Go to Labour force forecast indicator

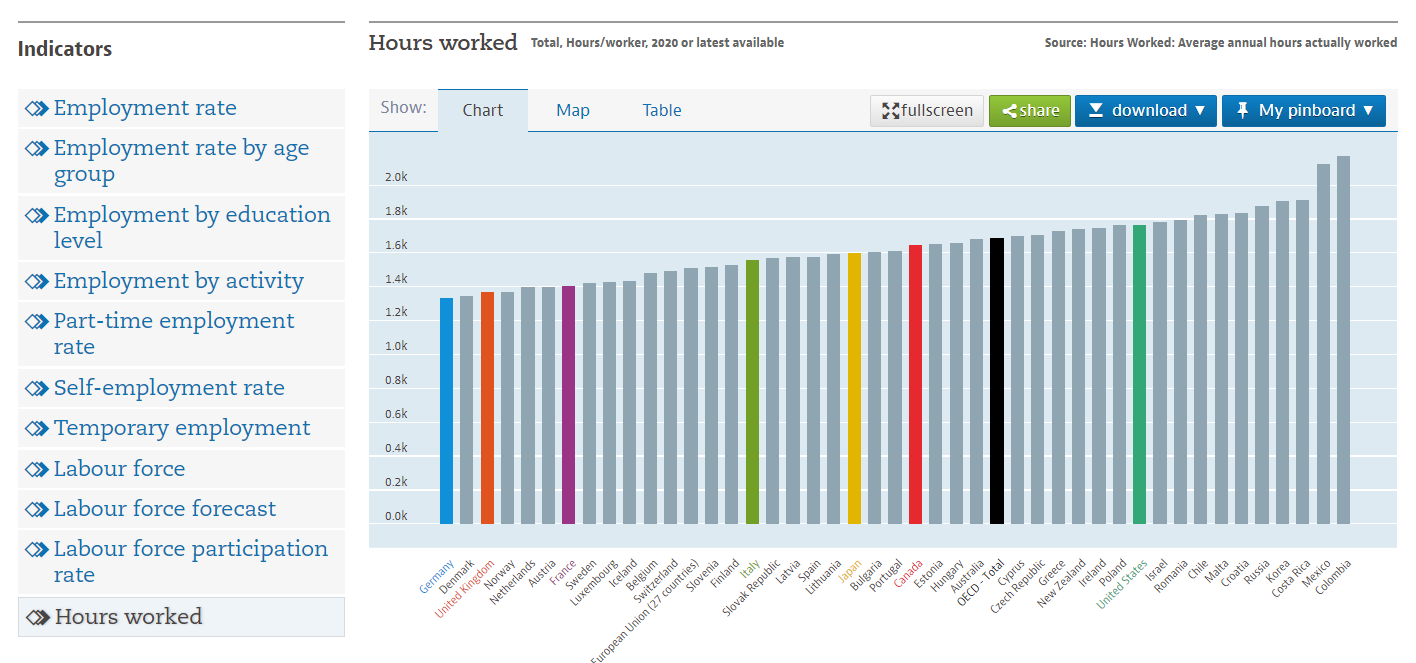pos(165,509)
